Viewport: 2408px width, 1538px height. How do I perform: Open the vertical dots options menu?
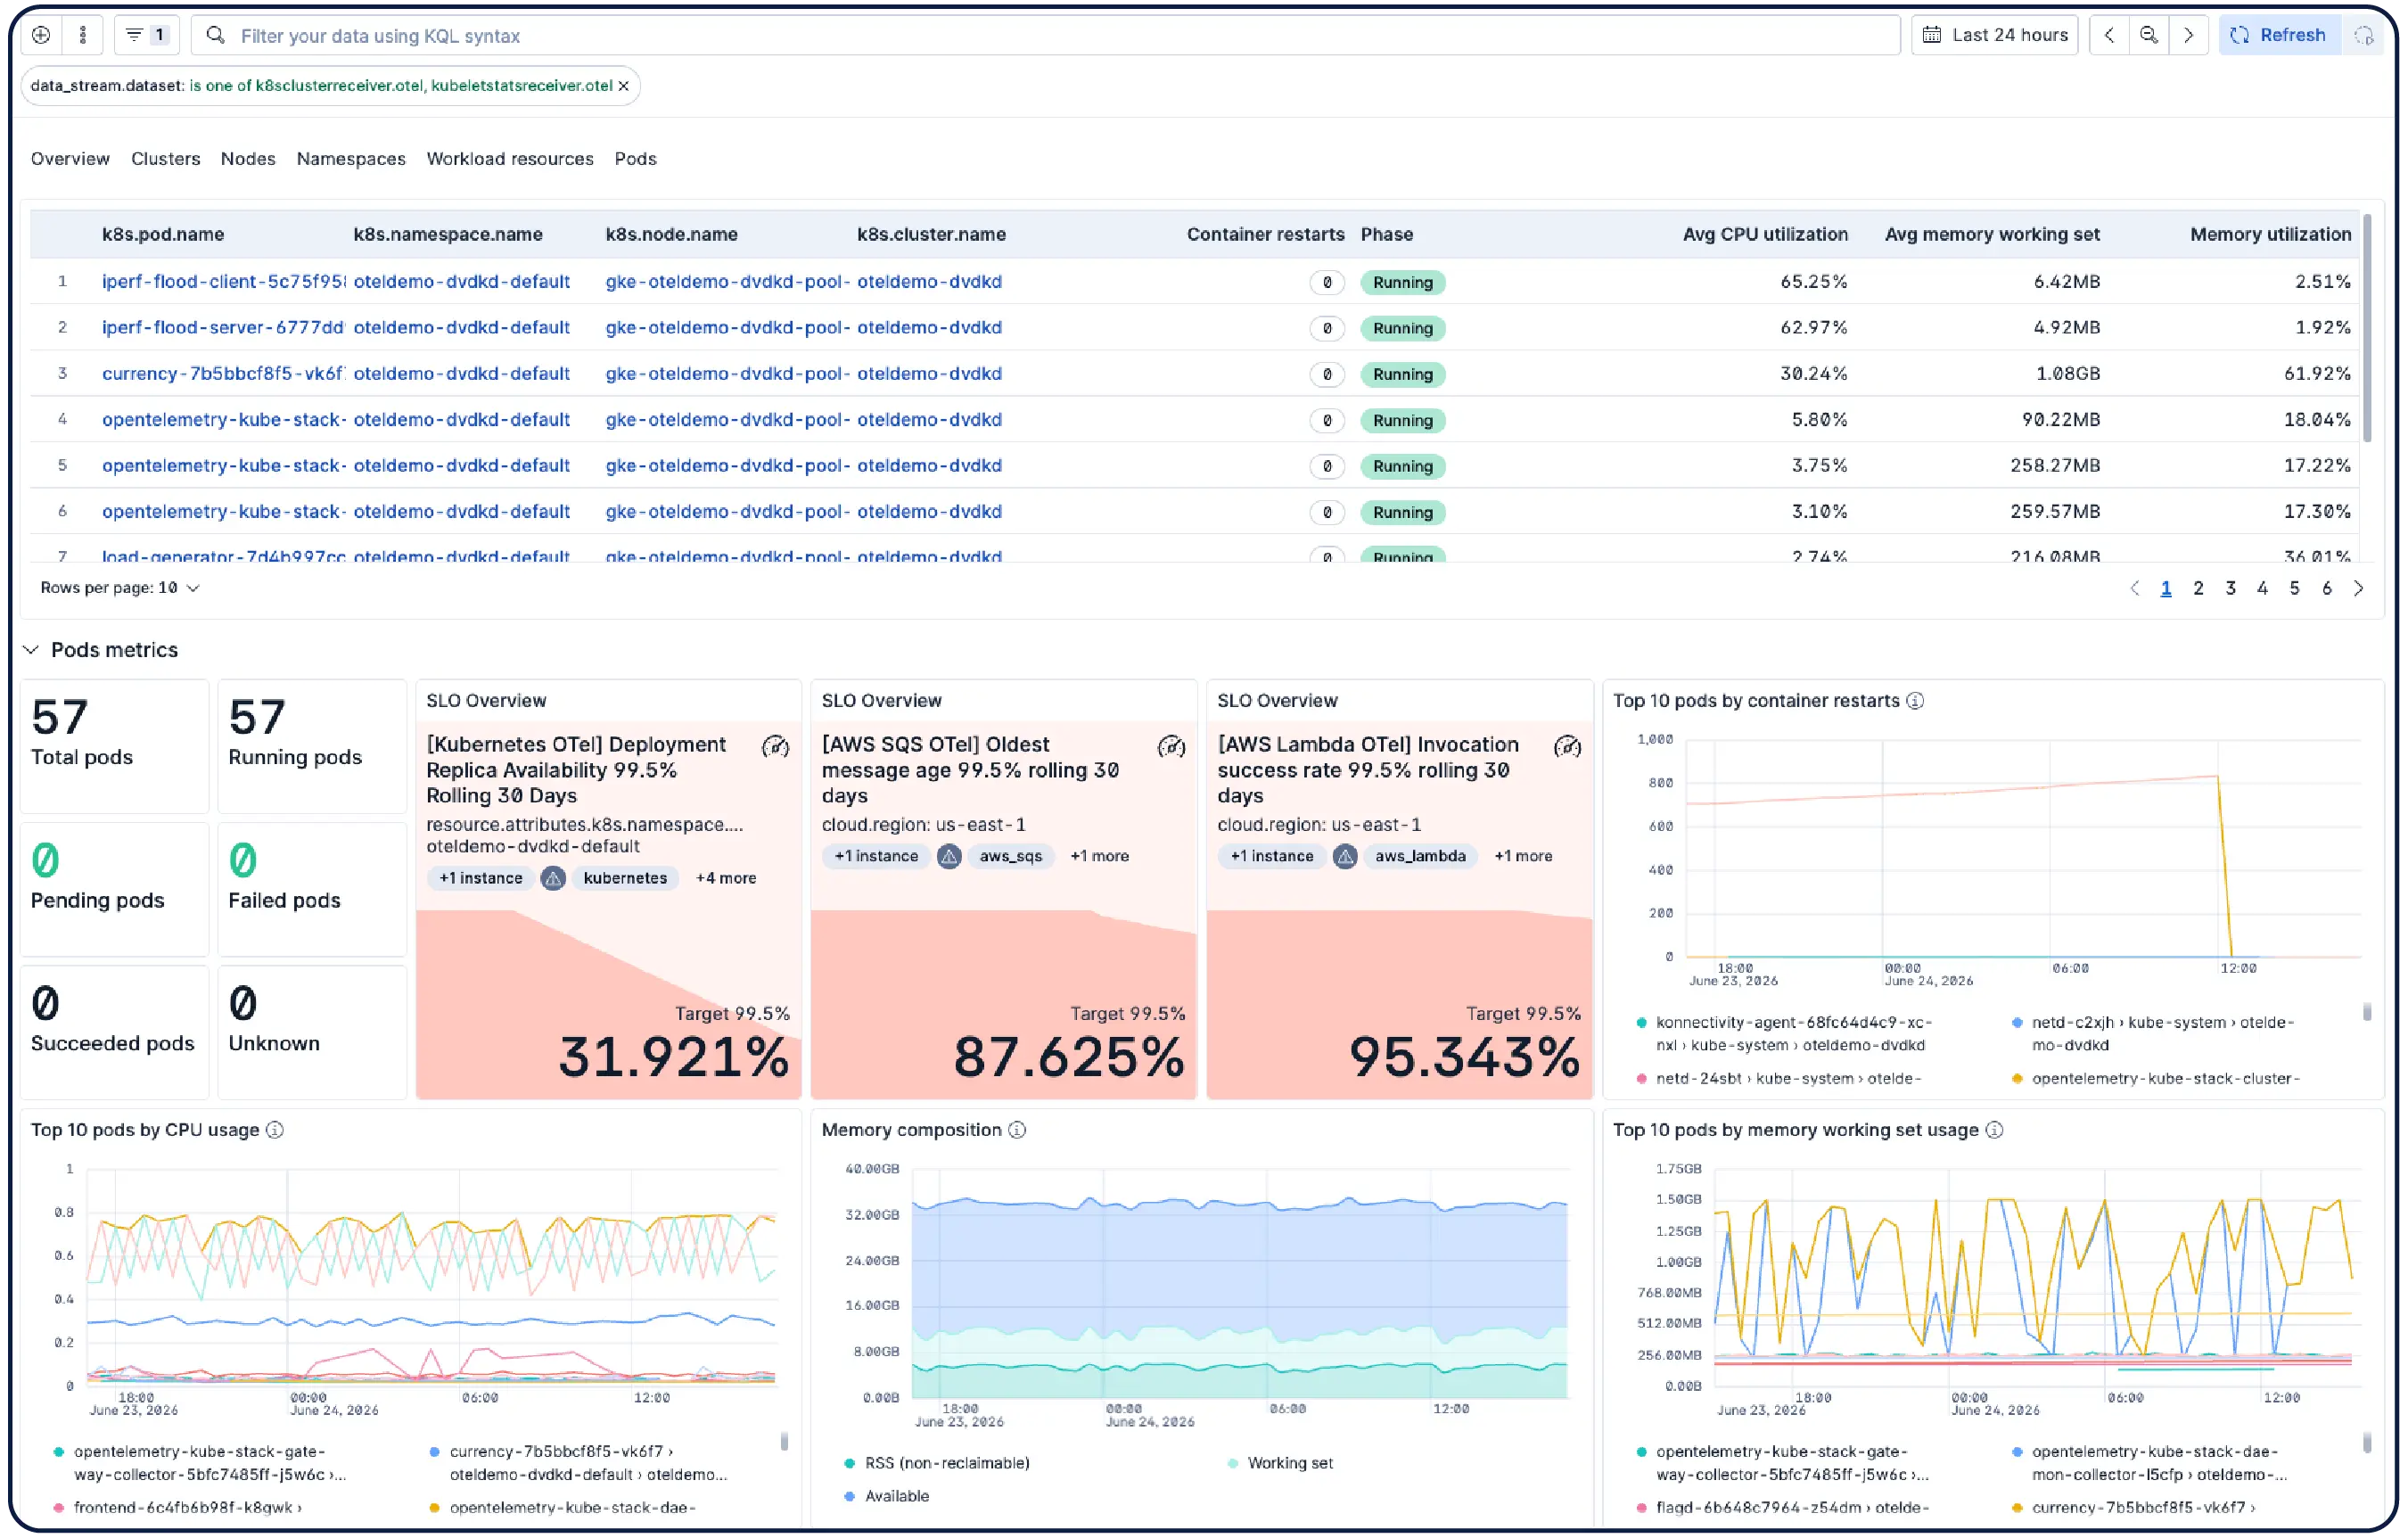point(83,35)
